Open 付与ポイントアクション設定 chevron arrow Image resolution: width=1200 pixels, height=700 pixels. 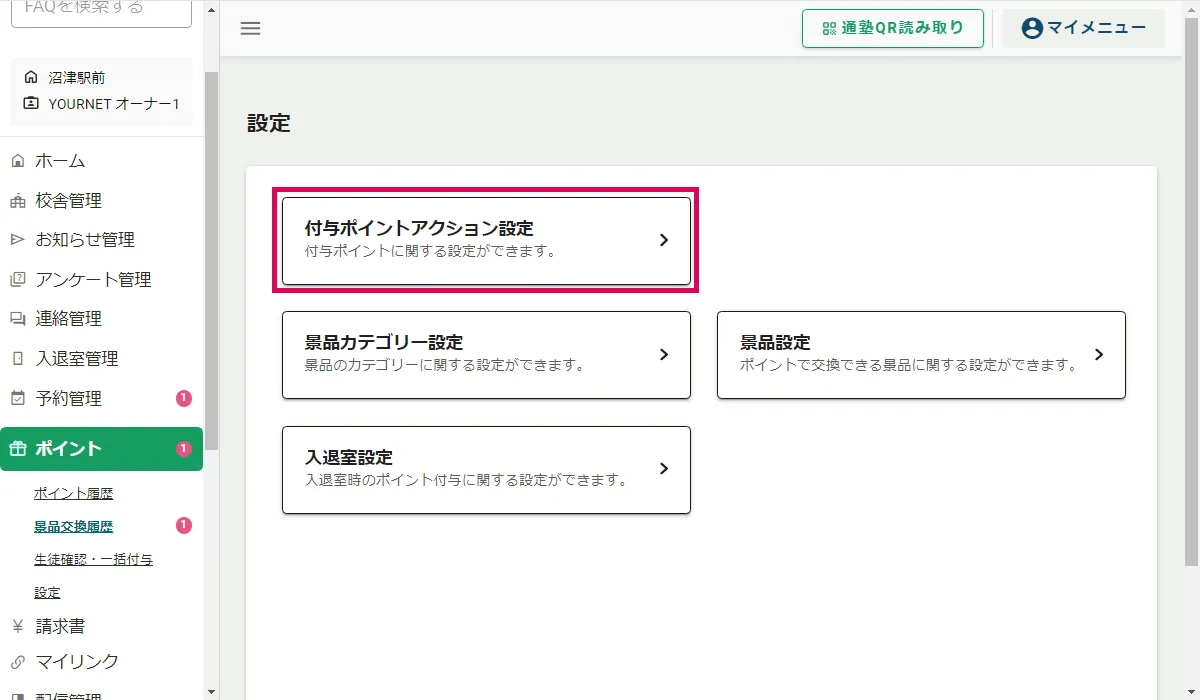[664, 241]
